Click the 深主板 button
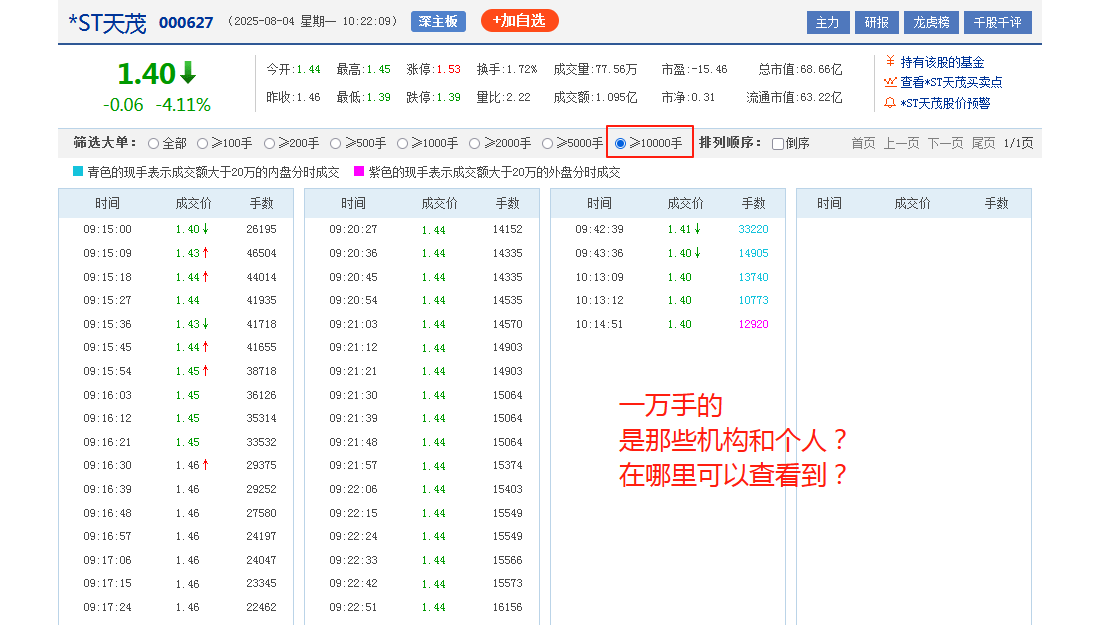 pyautogui.click(x=439, y=21)
